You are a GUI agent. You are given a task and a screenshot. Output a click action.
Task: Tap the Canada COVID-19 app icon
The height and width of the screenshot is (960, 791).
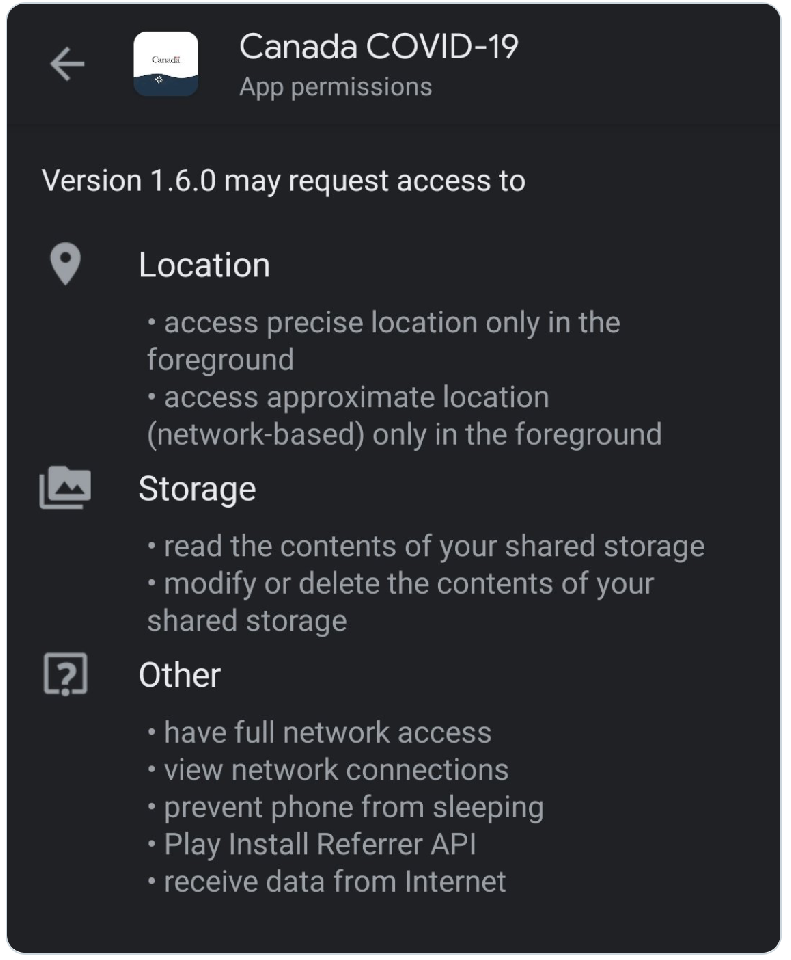tap(165, 65)
